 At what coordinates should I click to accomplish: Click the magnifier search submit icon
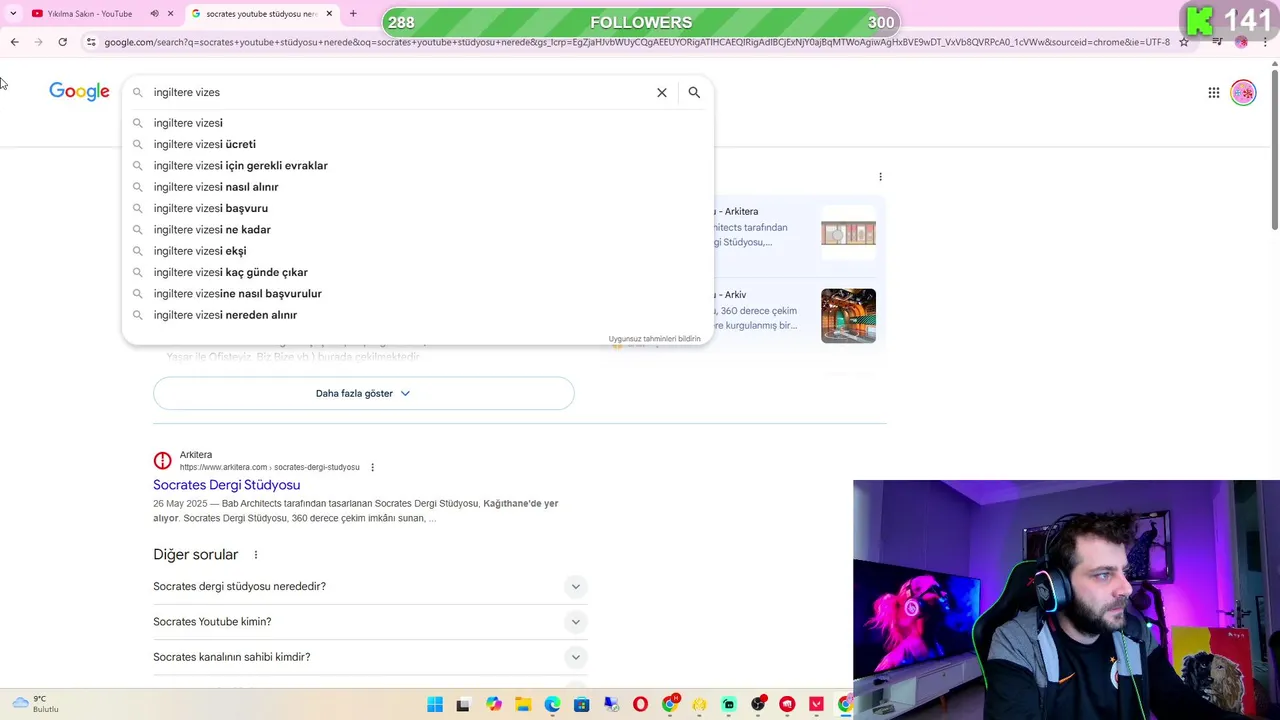[694, 92]
